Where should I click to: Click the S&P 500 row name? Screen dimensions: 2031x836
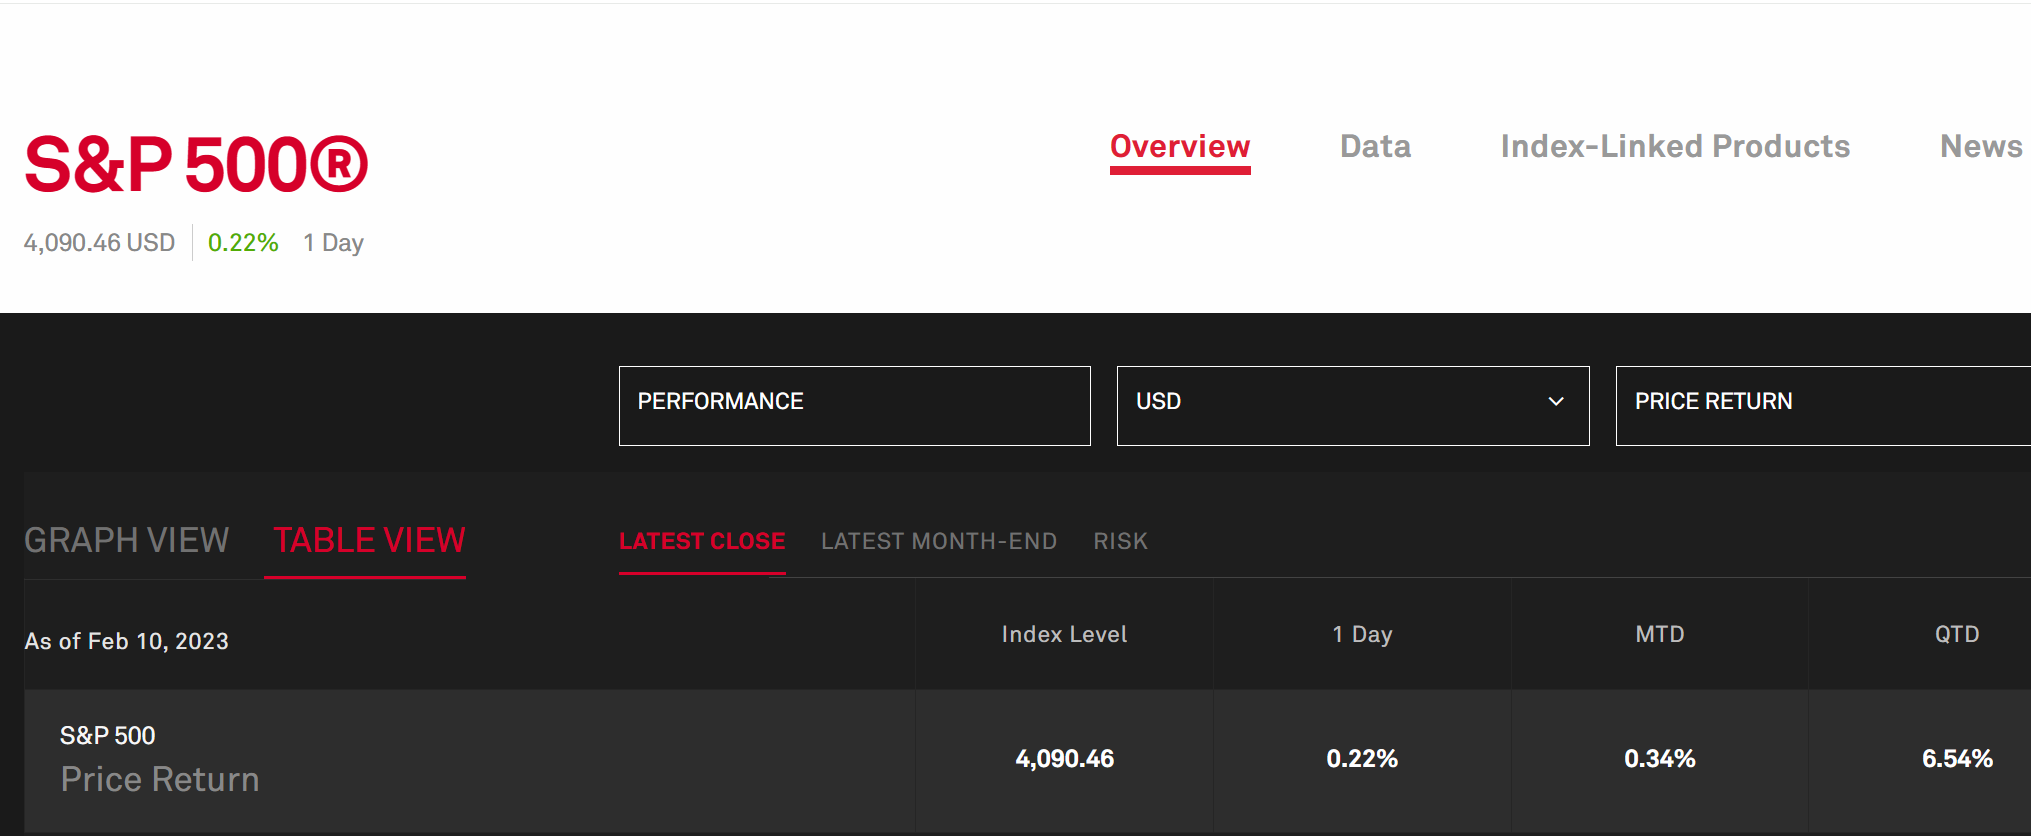coord(107,736)
